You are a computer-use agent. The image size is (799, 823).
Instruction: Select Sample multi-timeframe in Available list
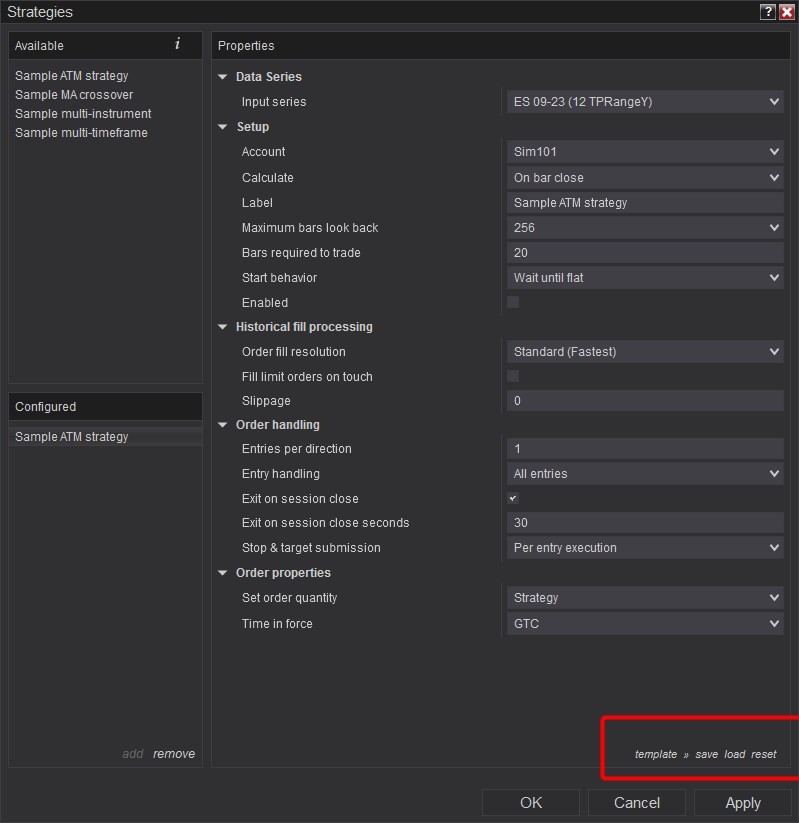pyautogui.click(x=81, y=133)
